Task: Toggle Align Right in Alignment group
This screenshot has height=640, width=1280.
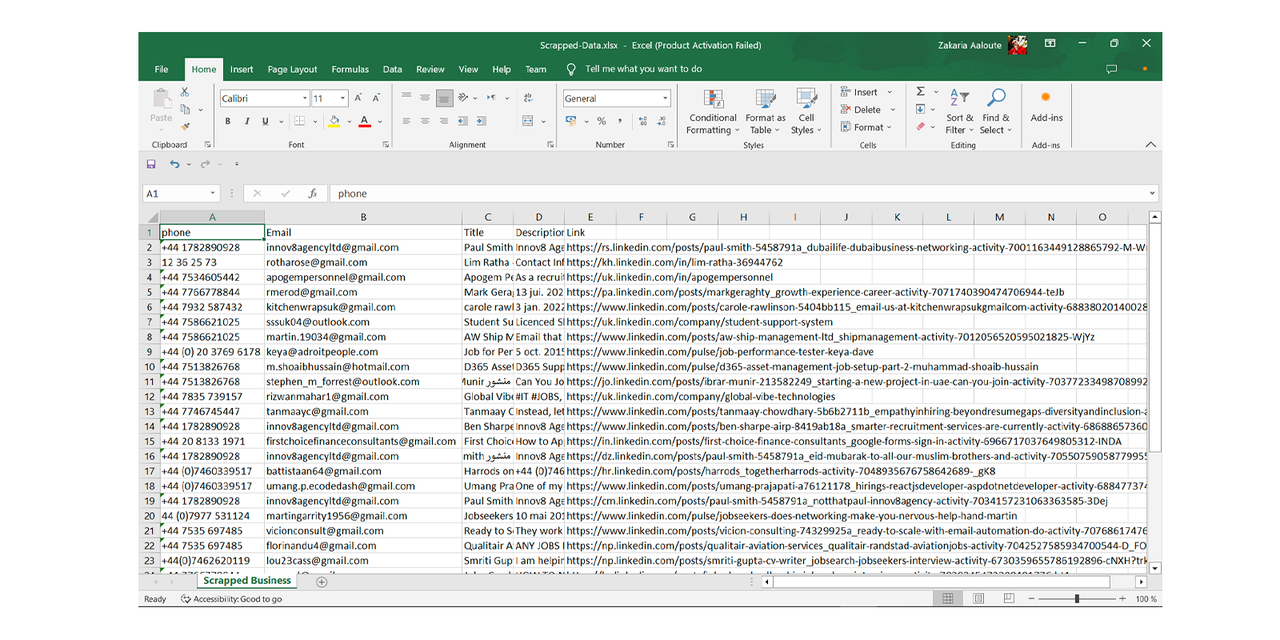Action: 443,121
